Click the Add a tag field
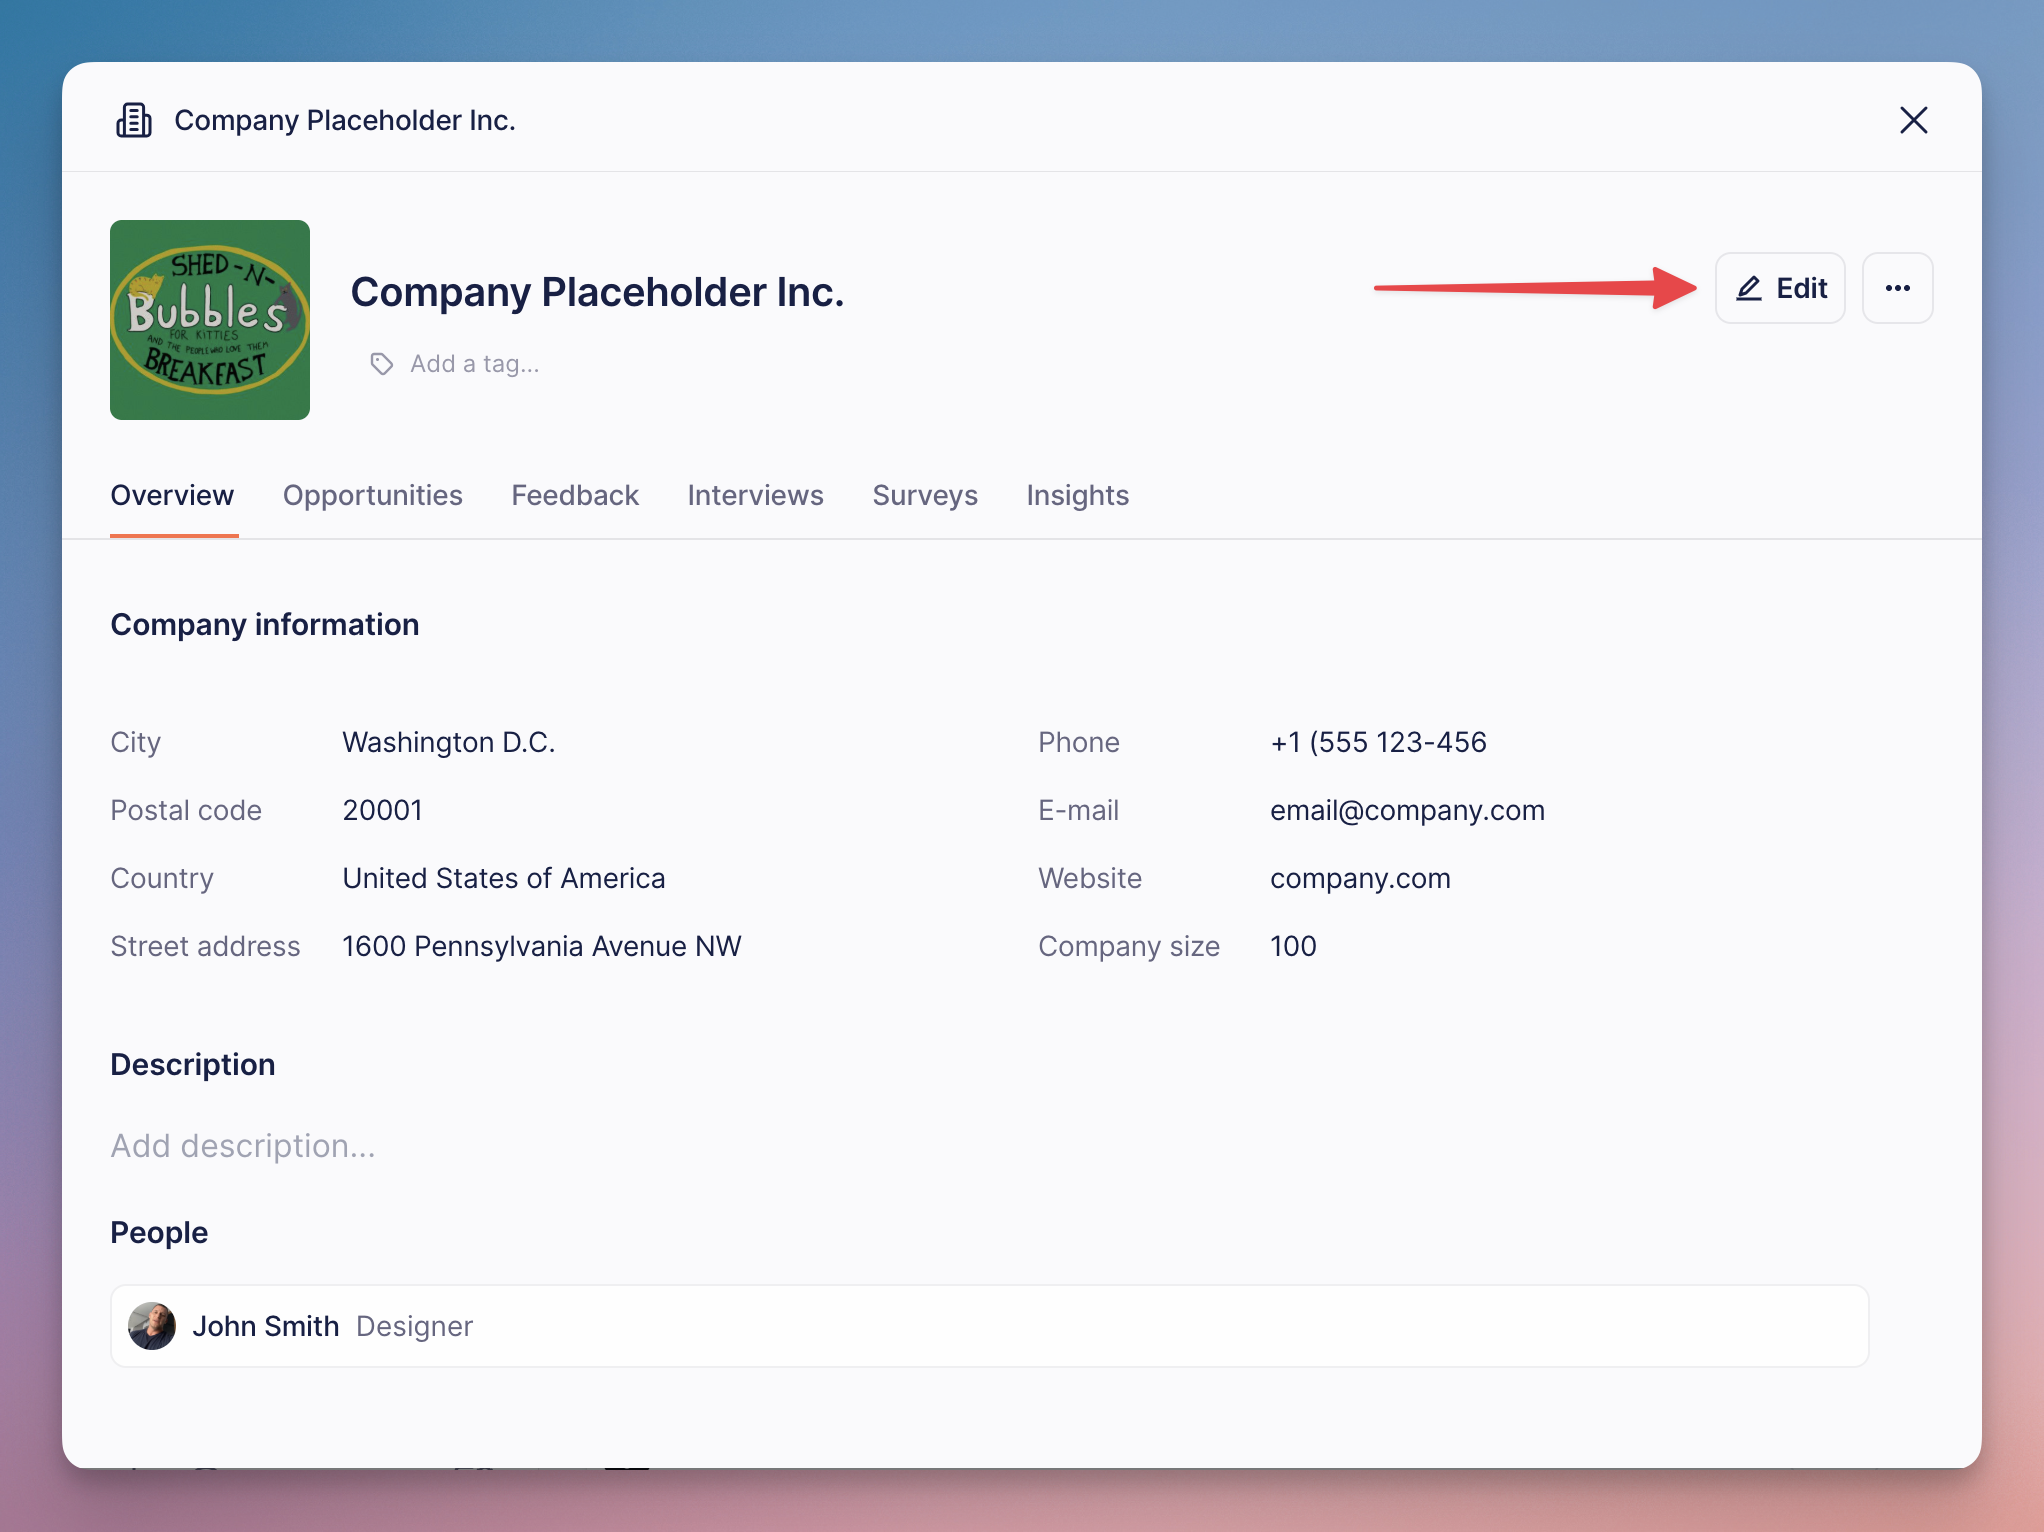 [x=475, y=364]
